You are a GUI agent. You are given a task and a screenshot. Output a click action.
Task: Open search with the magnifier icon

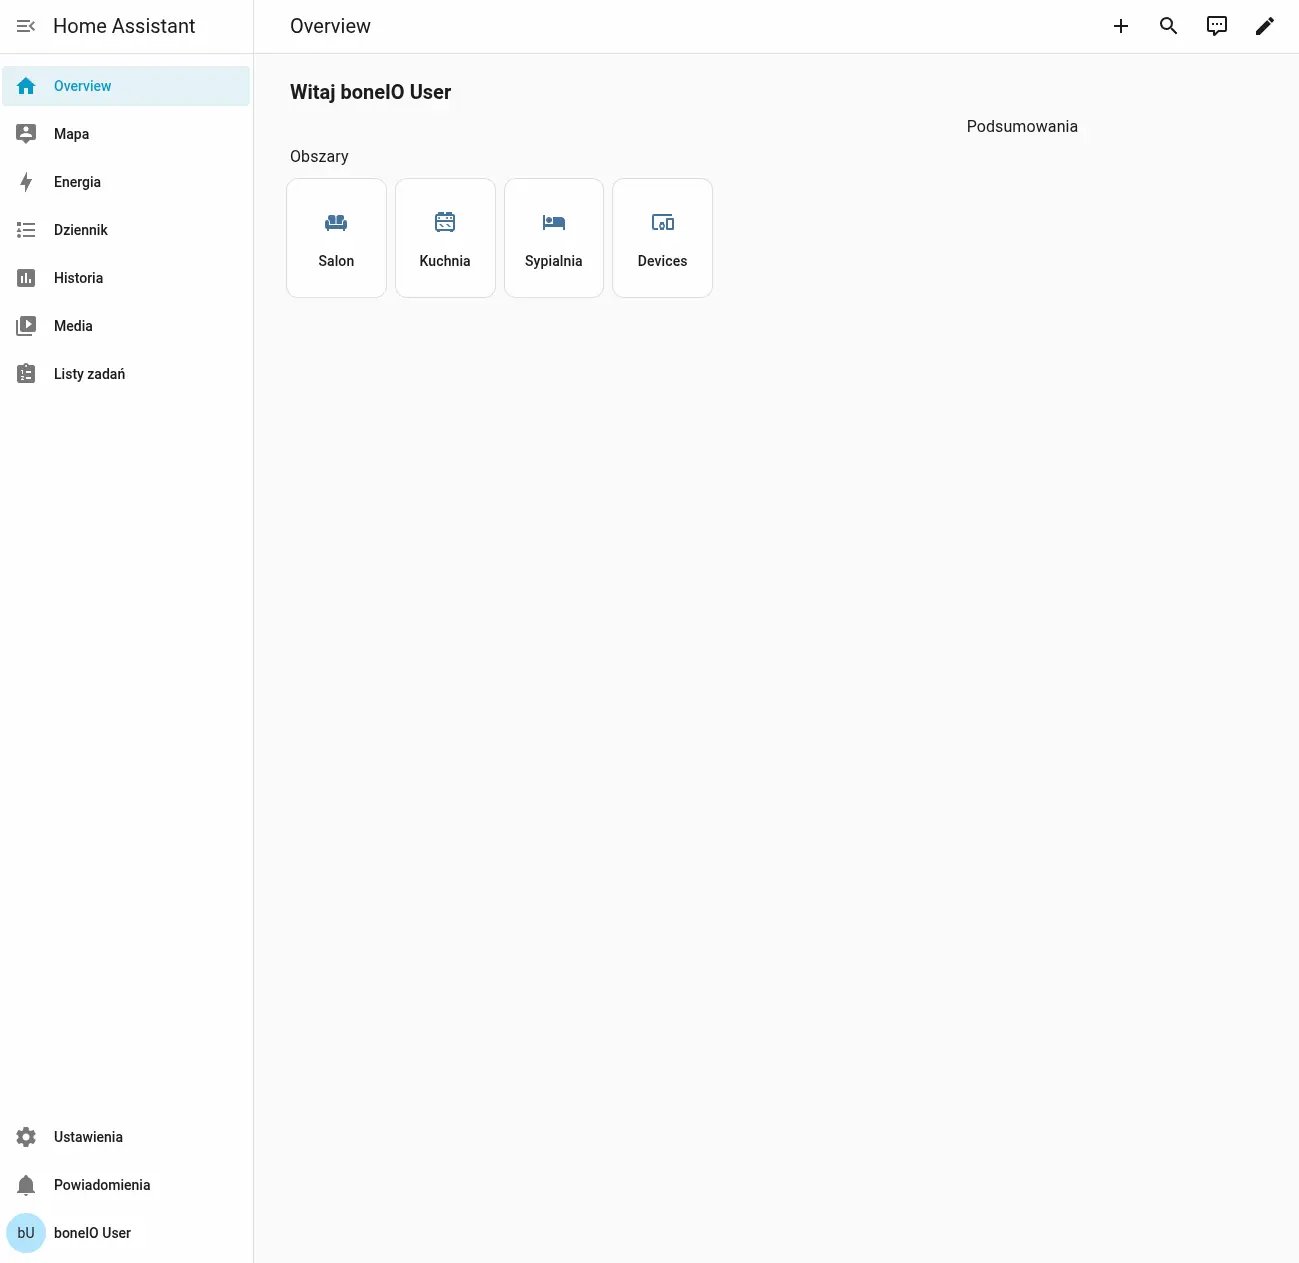coord(1168,26)
